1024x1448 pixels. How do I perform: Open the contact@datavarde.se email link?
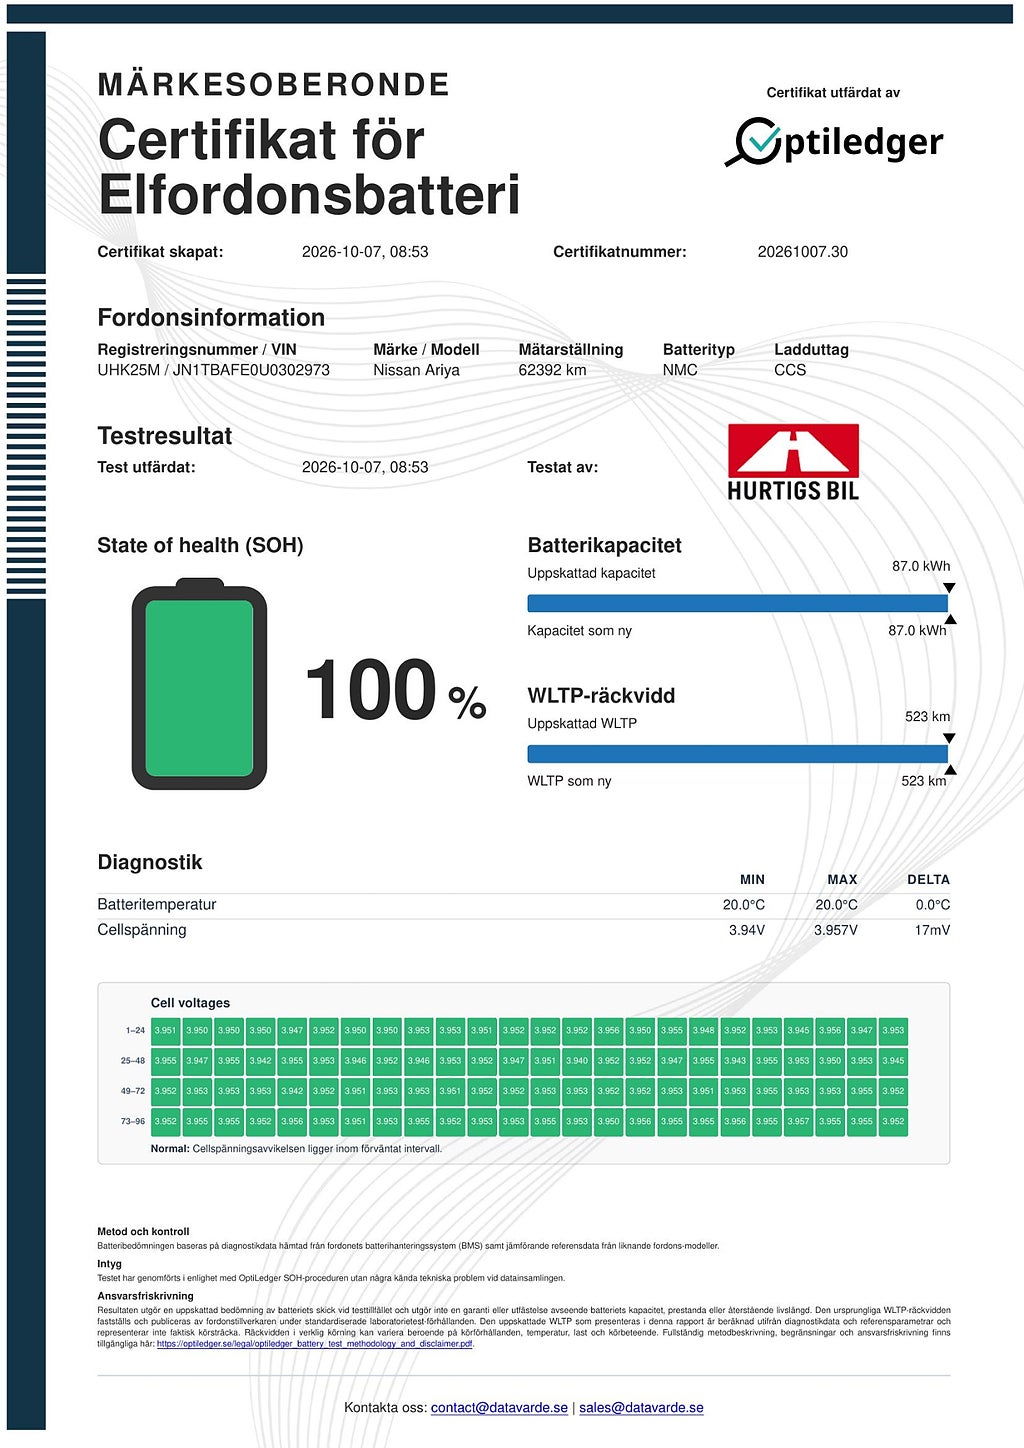(499, 1407)
